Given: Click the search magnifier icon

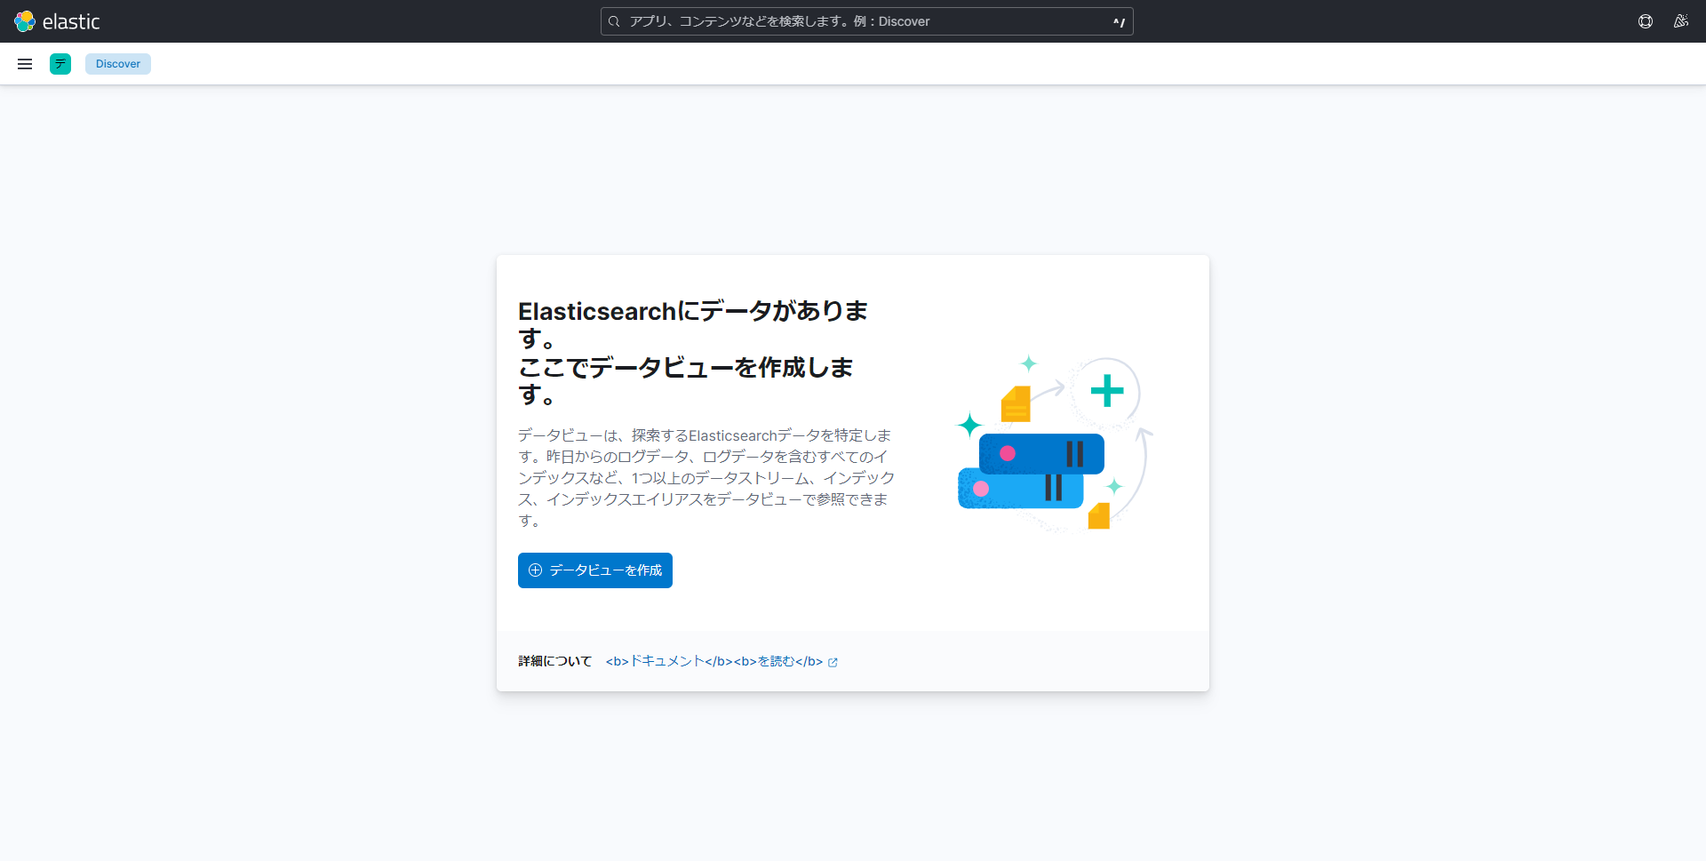Looking at the screenshot, I should pyautogui.click(x=614, y=21).
